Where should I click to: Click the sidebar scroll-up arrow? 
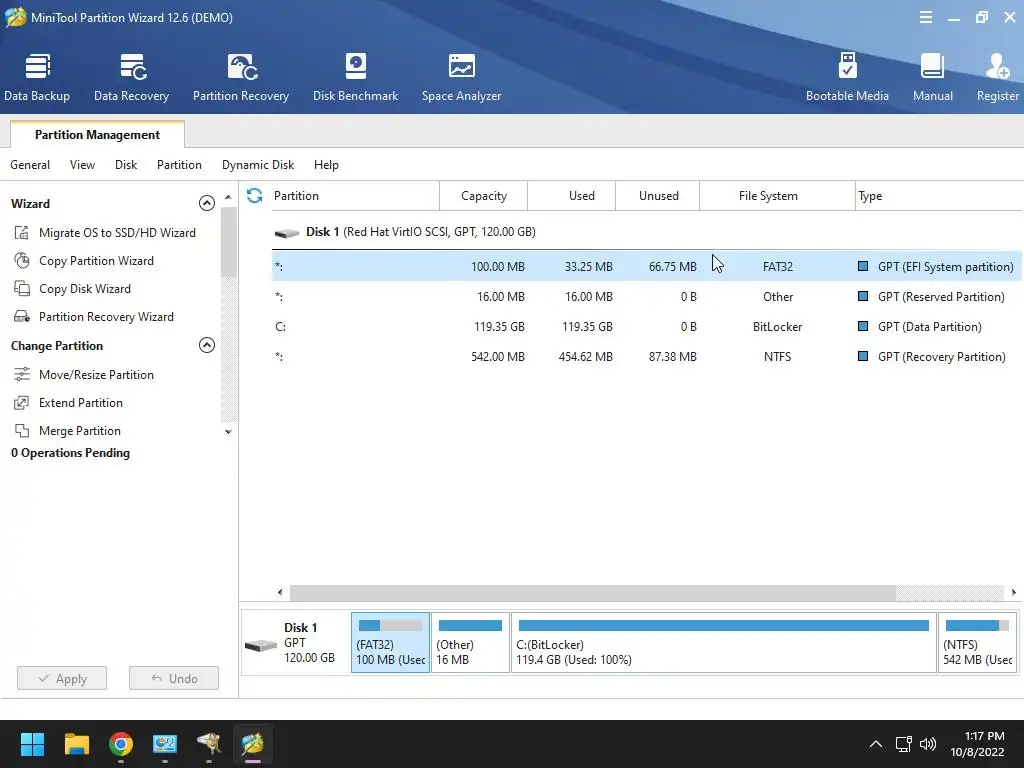(x=228, y=197)
